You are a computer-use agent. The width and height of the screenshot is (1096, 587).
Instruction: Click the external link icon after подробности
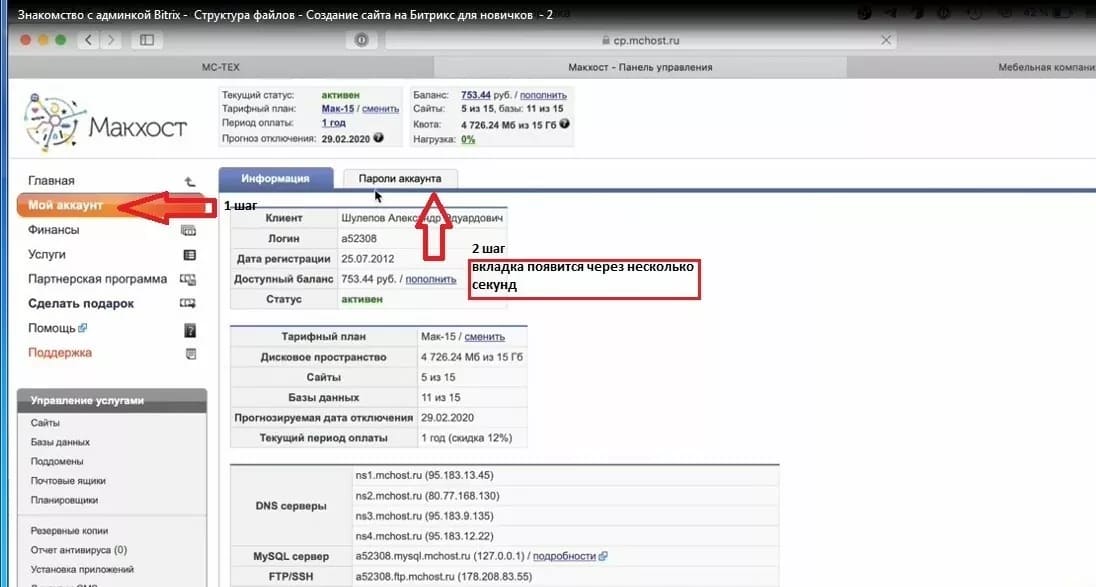pos(603,556)
